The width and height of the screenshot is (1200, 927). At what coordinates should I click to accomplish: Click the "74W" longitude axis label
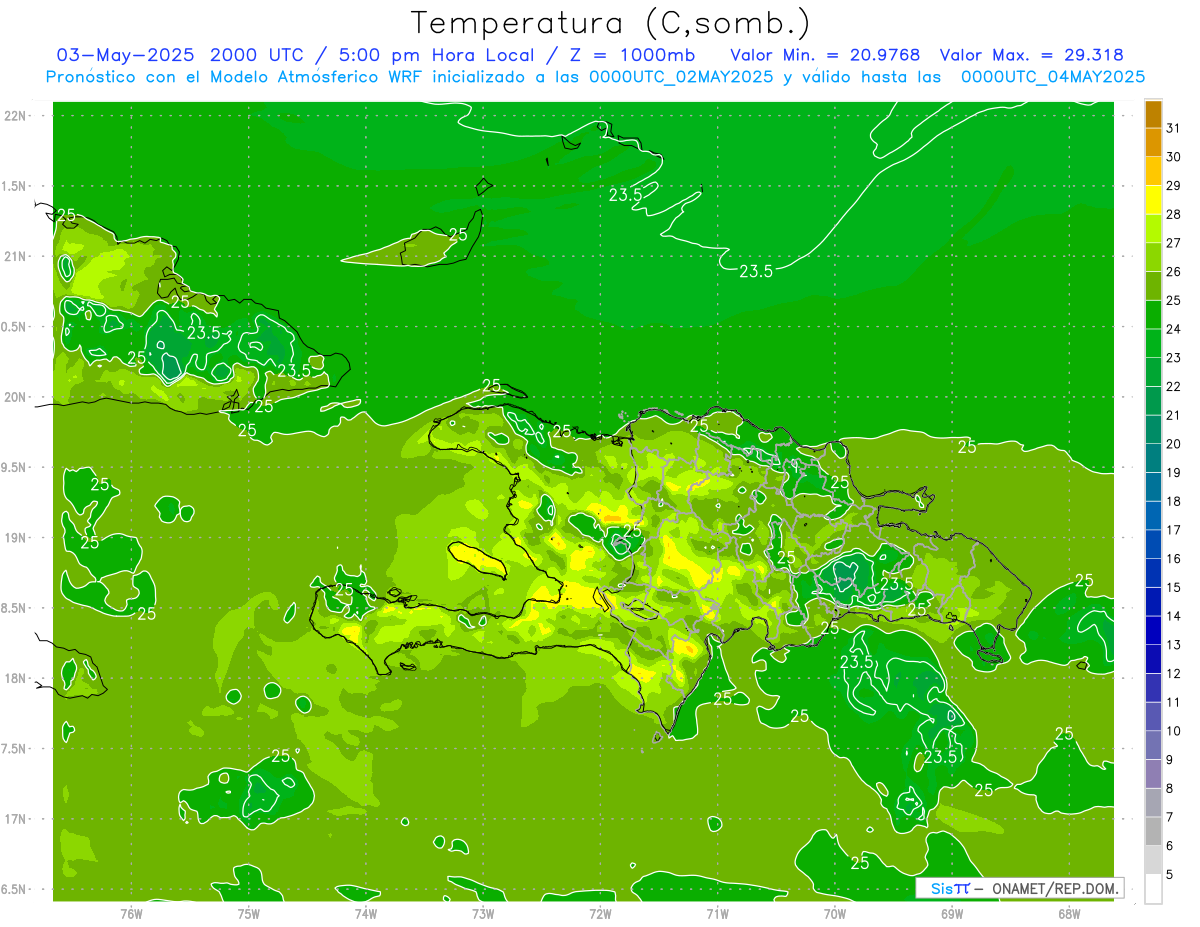(x=366, y=913)
